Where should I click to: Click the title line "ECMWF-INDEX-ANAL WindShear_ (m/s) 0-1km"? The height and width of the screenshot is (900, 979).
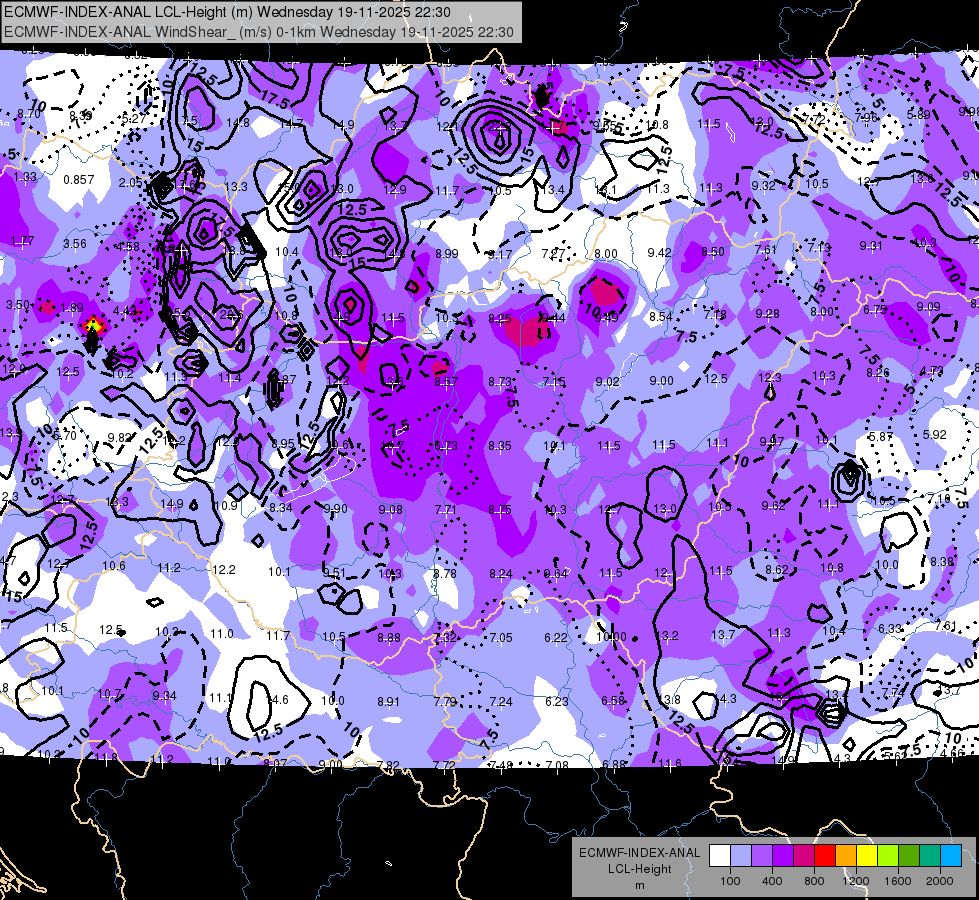coord(160,32)
